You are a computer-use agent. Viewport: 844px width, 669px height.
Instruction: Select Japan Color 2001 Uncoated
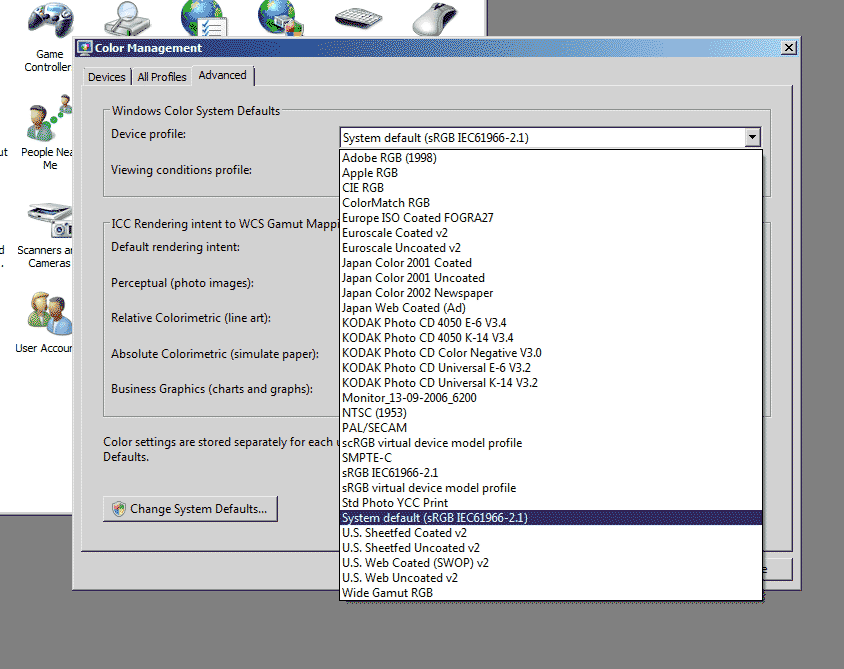pos(551,278)
